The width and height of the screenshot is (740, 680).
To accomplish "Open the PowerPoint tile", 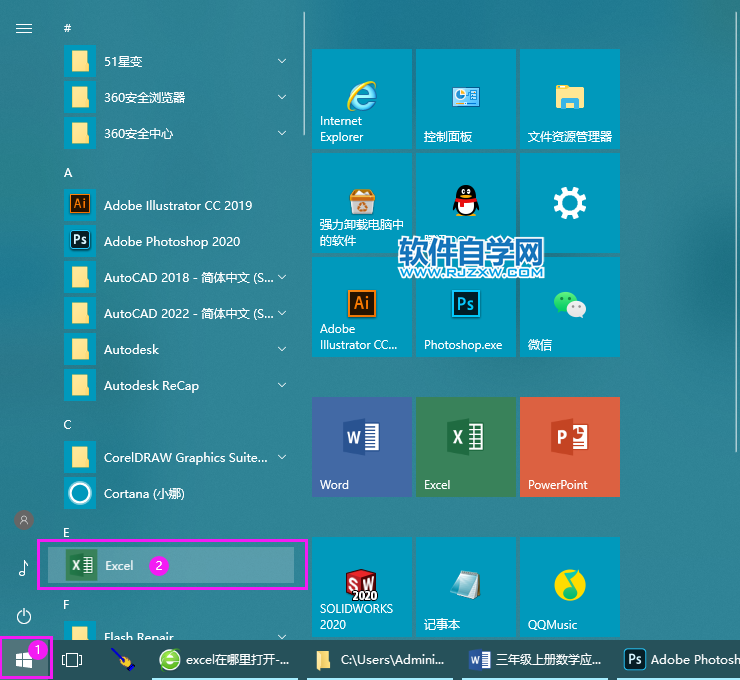I will [x=569, y=446].
